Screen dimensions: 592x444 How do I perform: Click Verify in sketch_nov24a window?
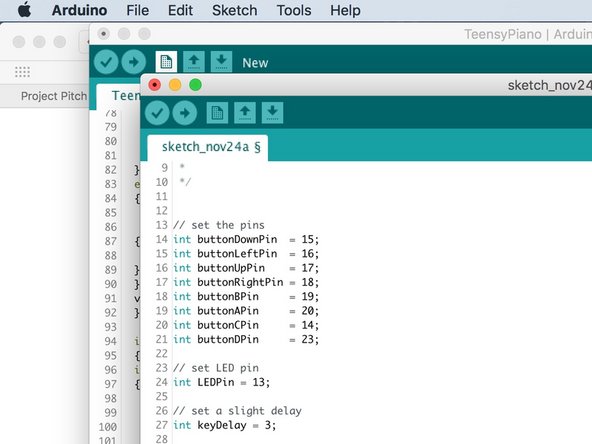click(157, 113)
